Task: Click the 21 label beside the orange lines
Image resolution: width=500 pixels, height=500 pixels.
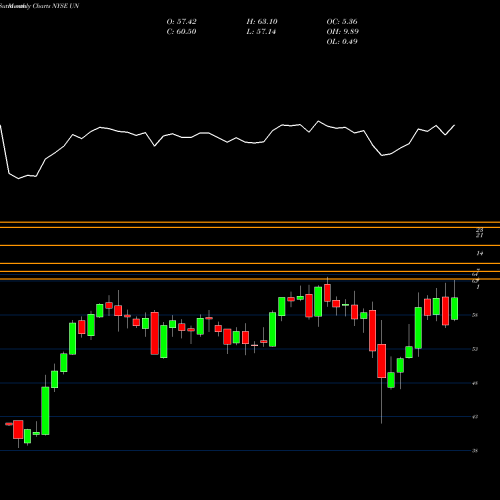Action: point(479,235)
